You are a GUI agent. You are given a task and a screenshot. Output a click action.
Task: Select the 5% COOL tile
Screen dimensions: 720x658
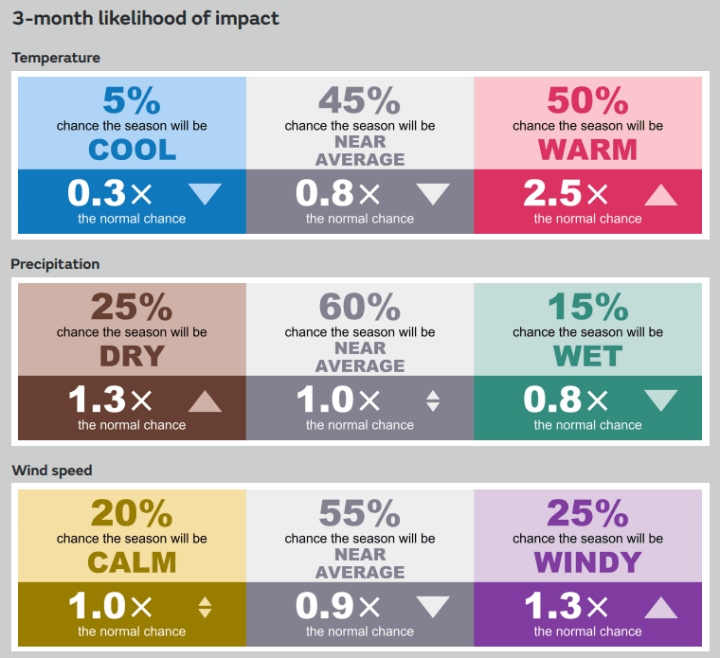point(132,155)
